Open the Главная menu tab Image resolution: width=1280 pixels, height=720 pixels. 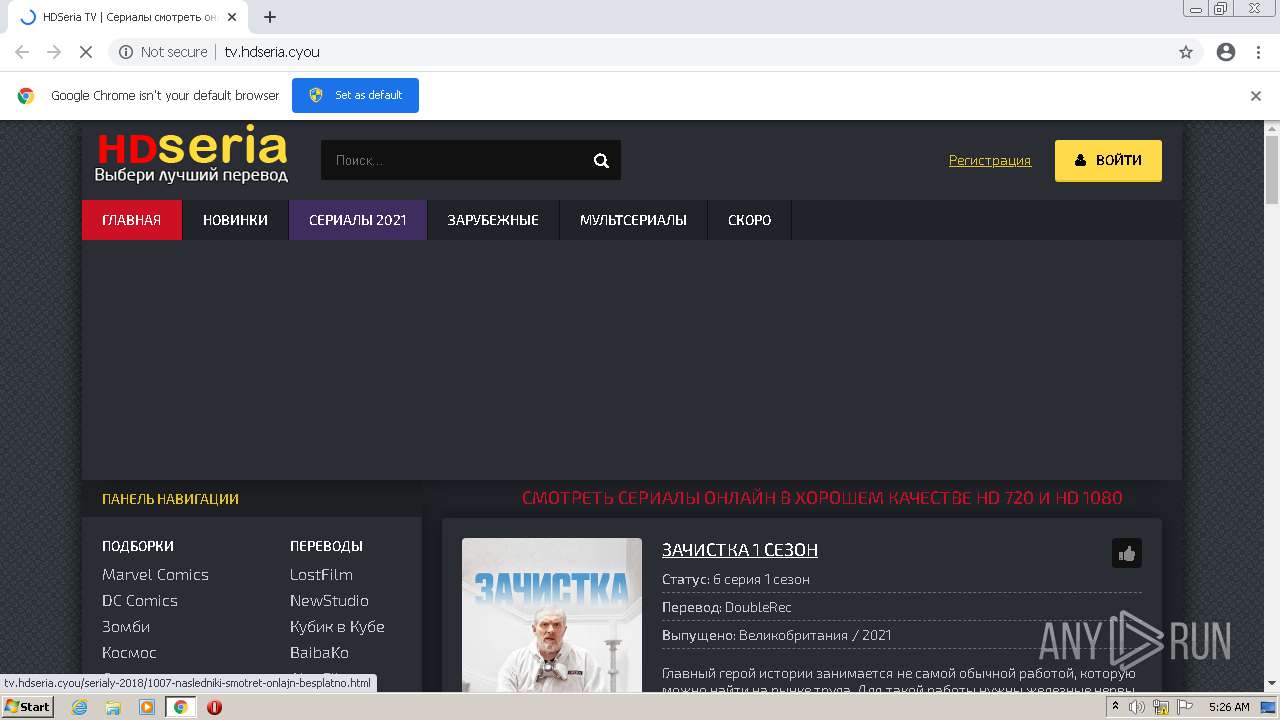(132, 220)
